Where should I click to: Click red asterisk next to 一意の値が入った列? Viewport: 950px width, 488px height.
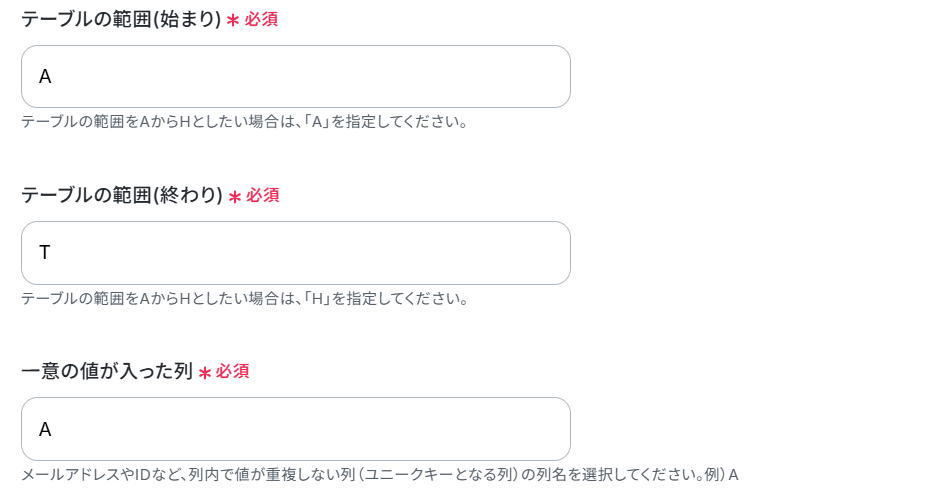(205, 373)
